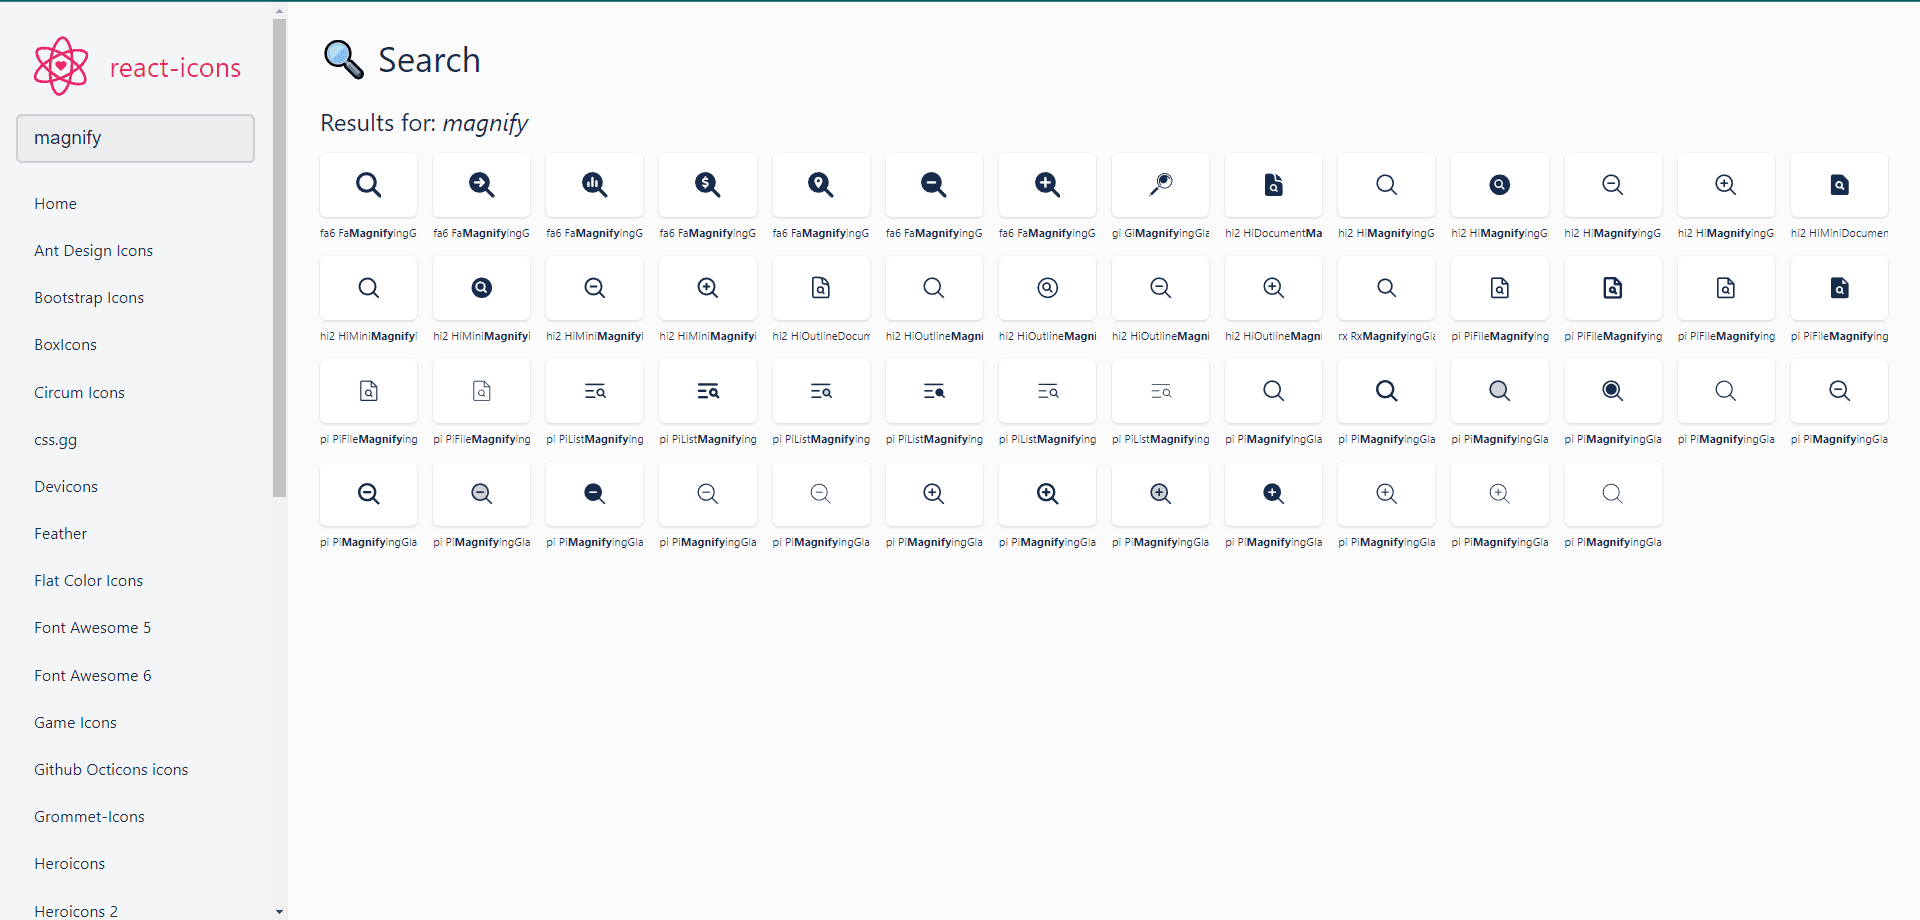Browse Font Awesome 5 icons
Screen dimensions: 1920x920
92,628
